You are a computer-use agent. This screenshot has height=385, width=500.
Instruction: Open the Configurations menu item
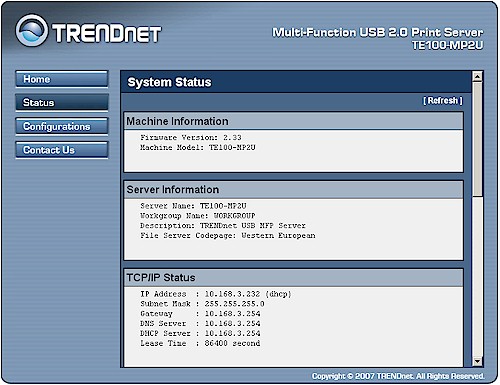point(62,126)
